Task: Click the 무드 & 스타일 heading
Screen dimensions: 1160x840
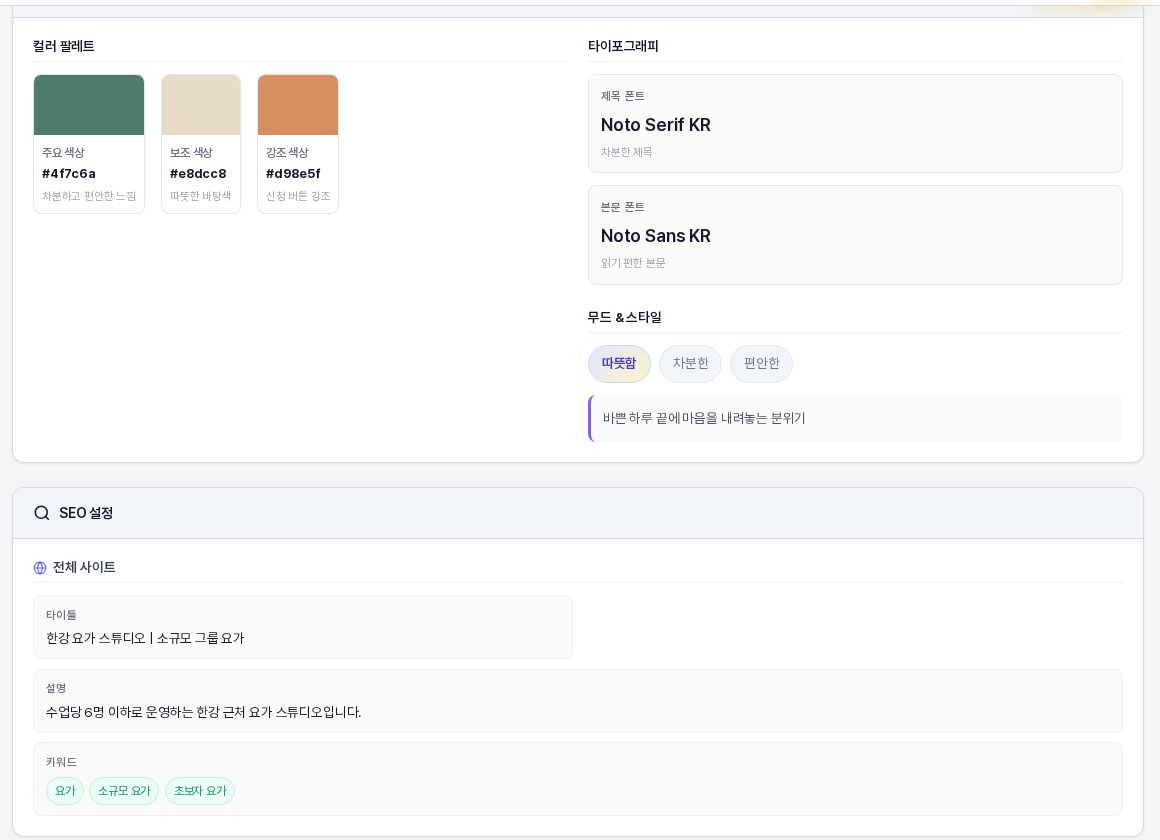Action: 624,317
